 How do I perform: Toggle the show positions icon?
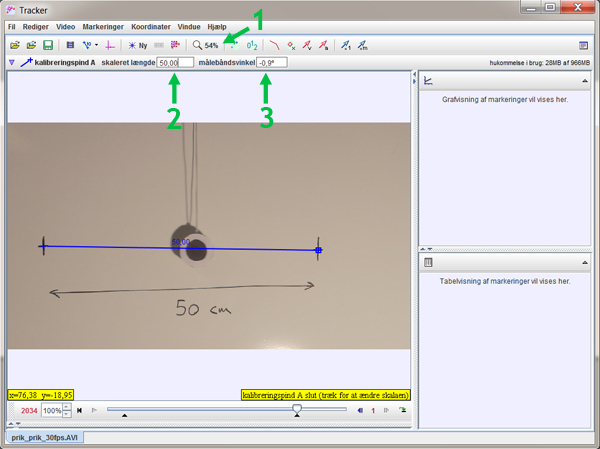point(291,46)
